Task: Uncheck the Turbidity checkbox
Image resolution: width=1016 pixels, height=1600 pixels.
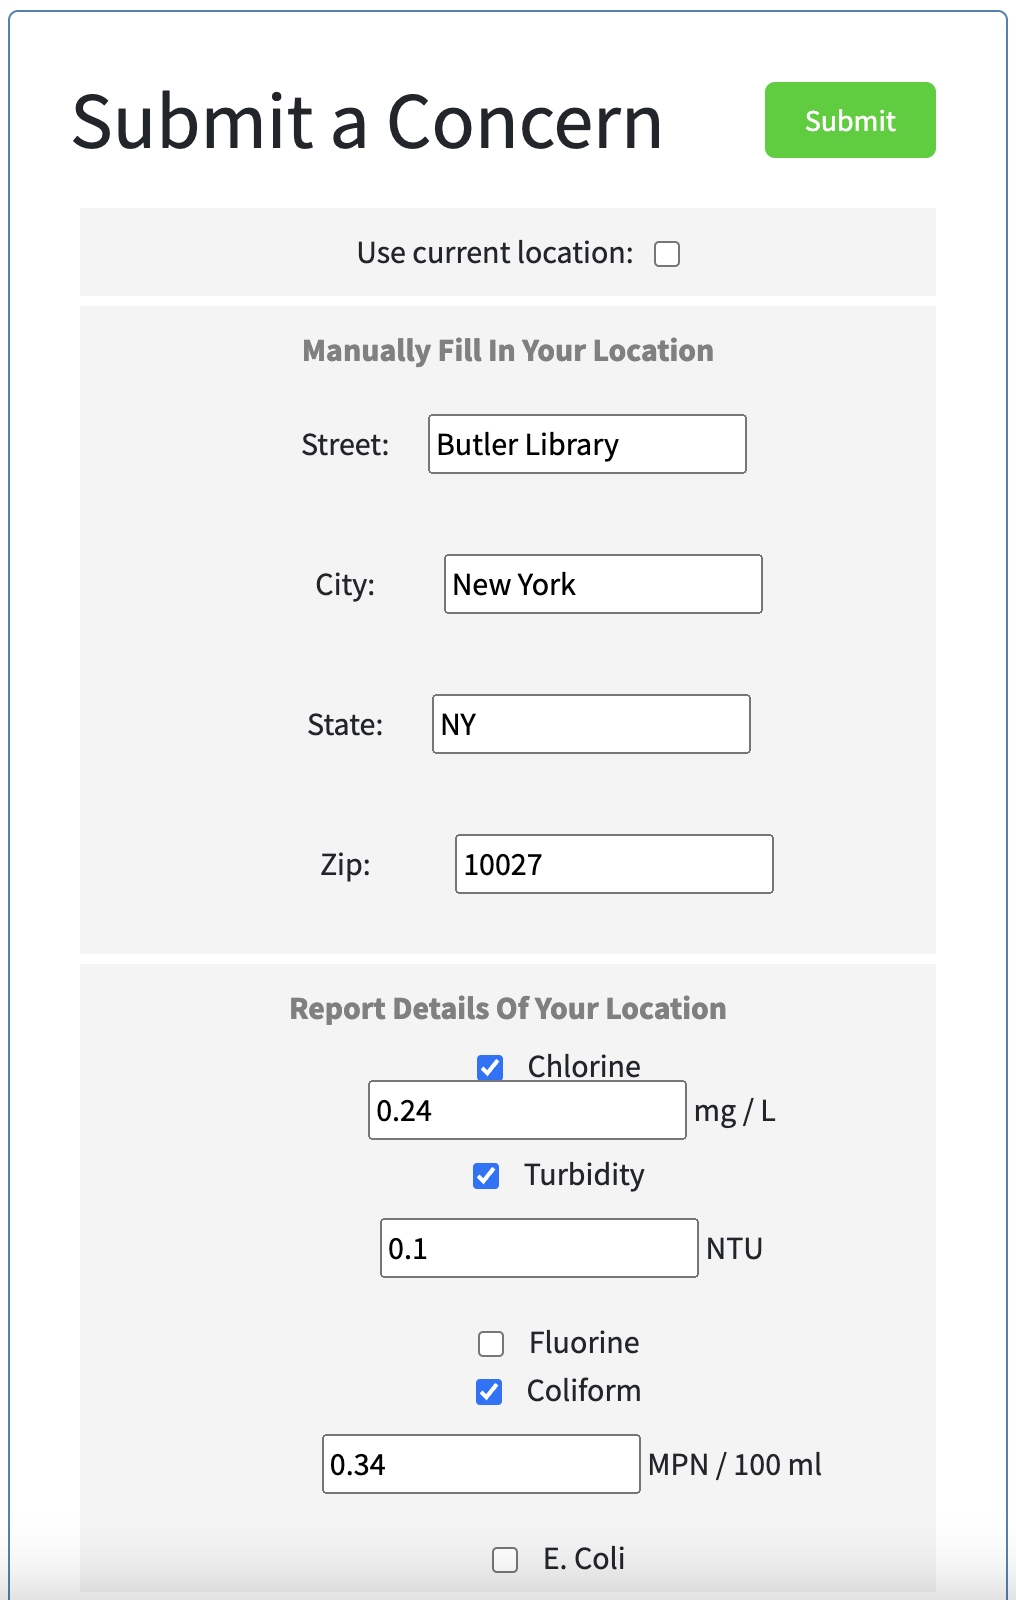Action: click(486, 1175)
